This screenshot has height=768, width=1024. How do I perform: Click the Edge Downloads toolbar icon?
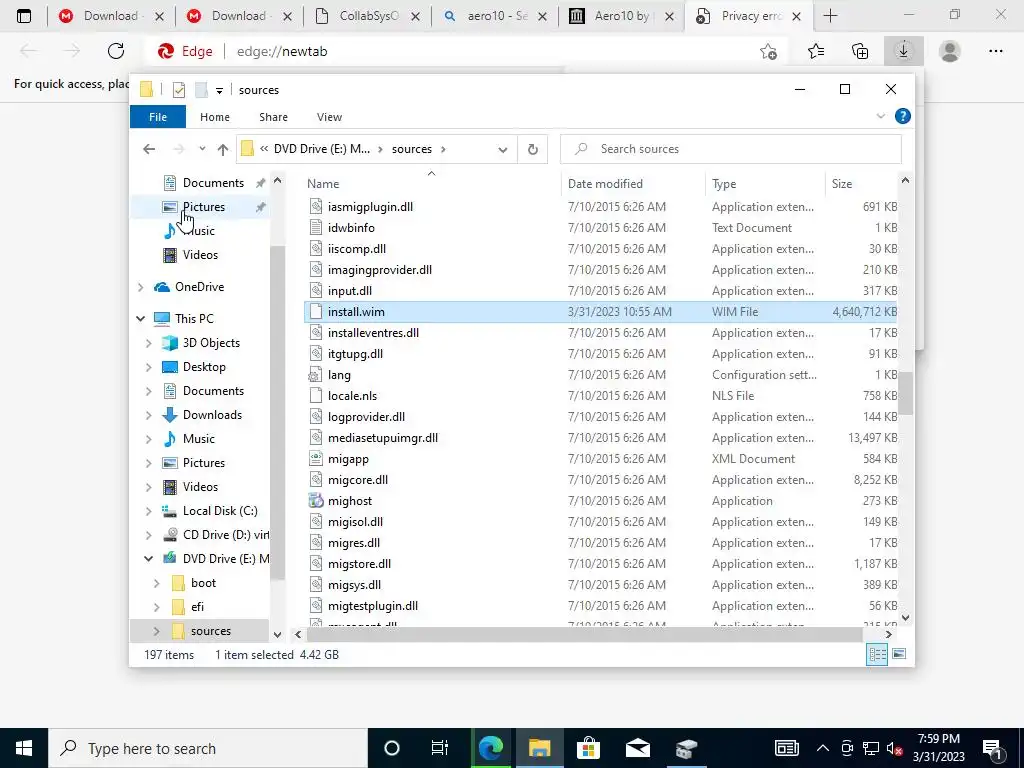(x=903, y=51)
